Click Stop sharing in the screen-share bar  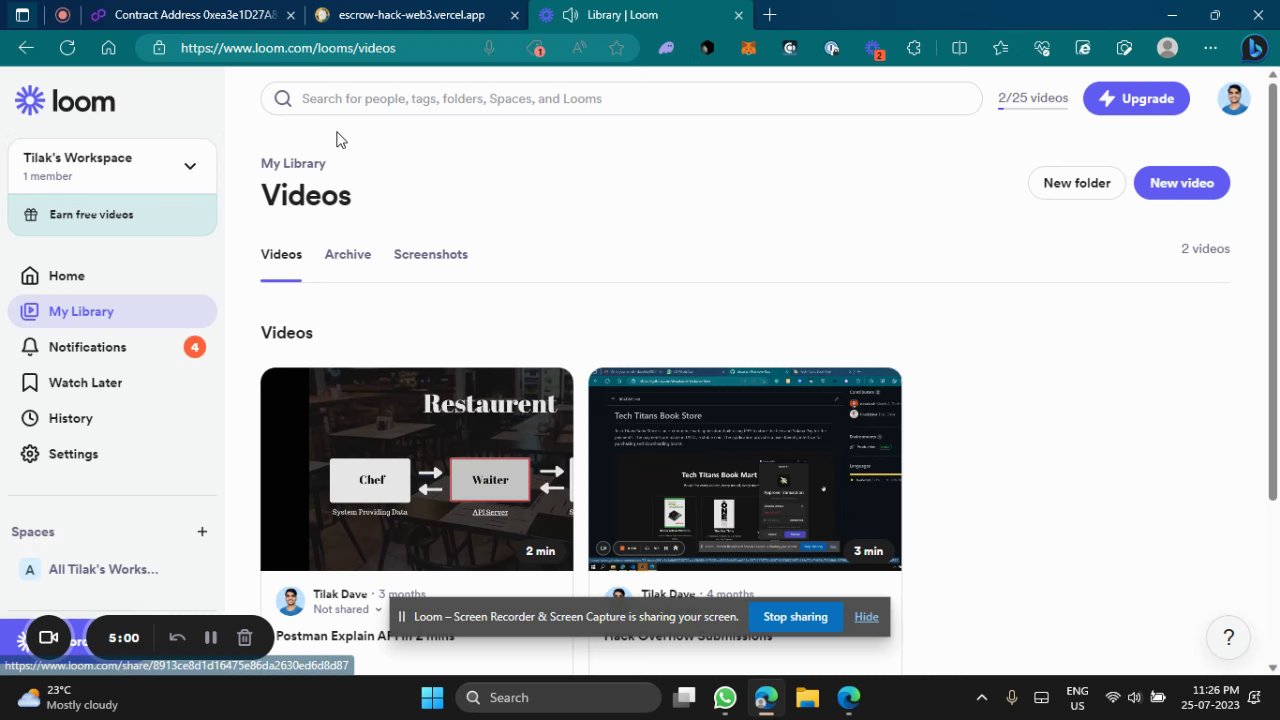(x=795, y=617)
